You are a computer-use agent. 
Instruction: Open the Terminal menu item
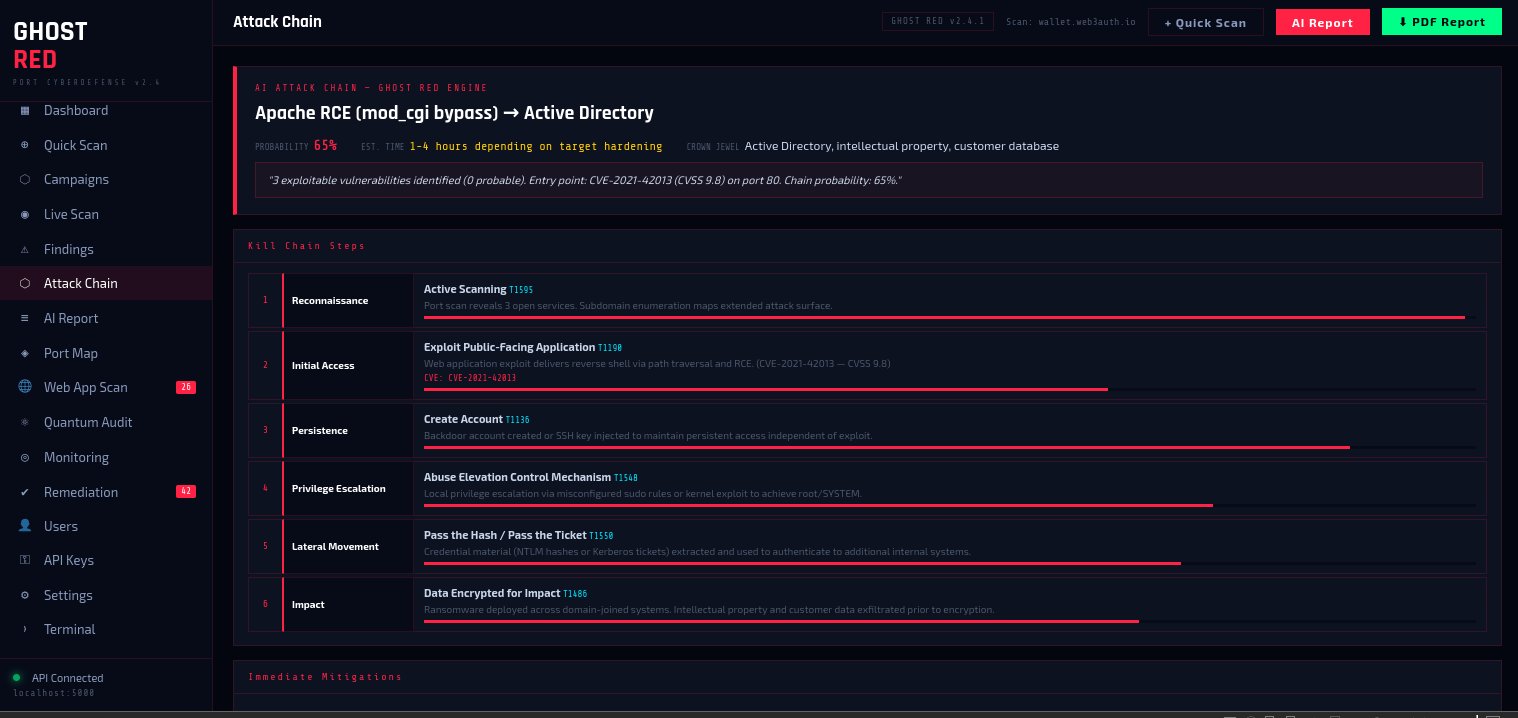pyautogui.click(x=106, y=629)
